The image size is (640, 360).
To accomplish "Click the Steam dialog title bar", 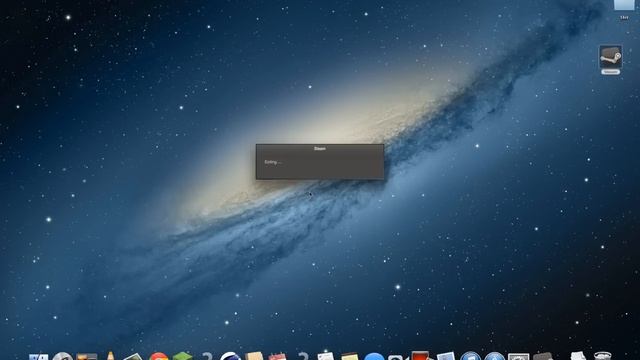I will coord(320,149).
